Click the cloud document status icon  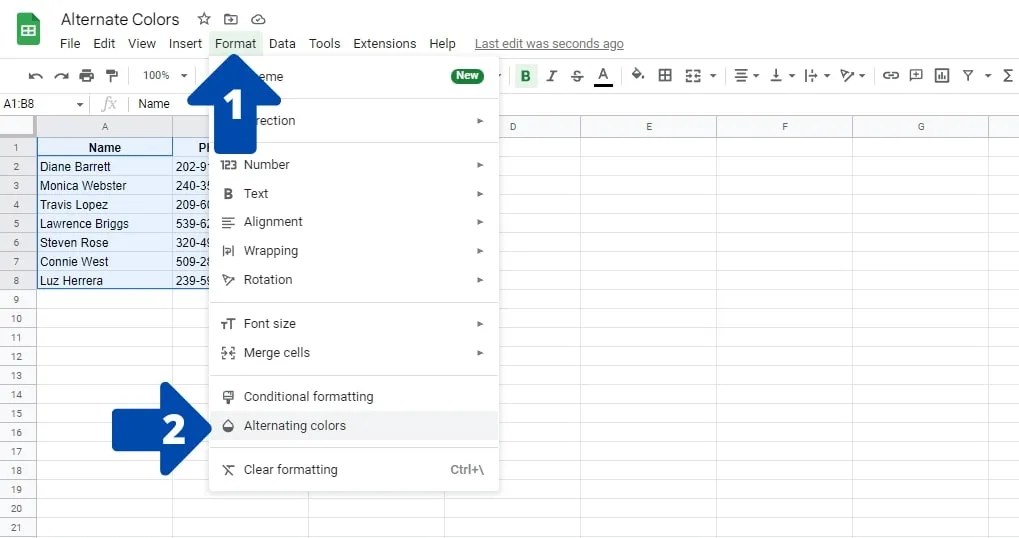click(258, 19)
